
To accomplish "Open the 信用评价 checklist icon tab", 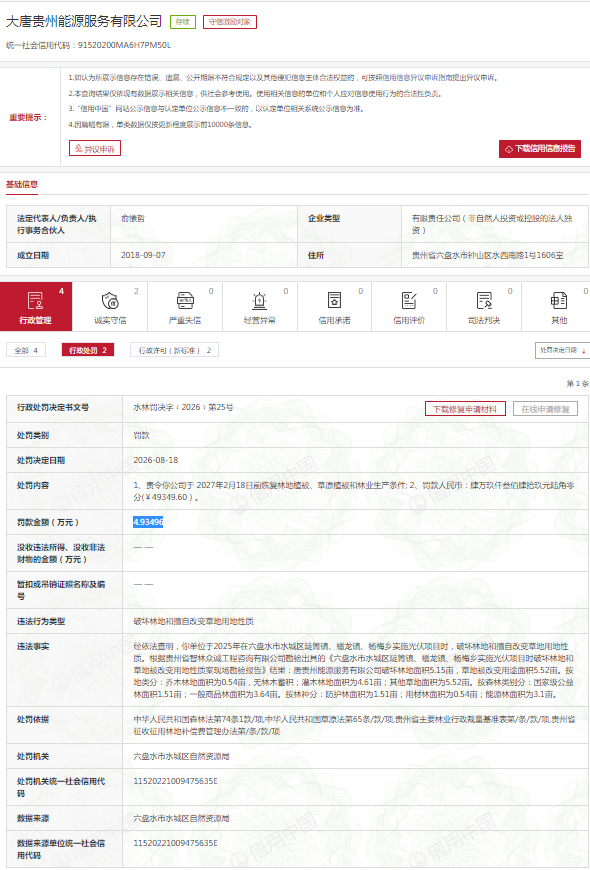I will click(x=409, y=301).
